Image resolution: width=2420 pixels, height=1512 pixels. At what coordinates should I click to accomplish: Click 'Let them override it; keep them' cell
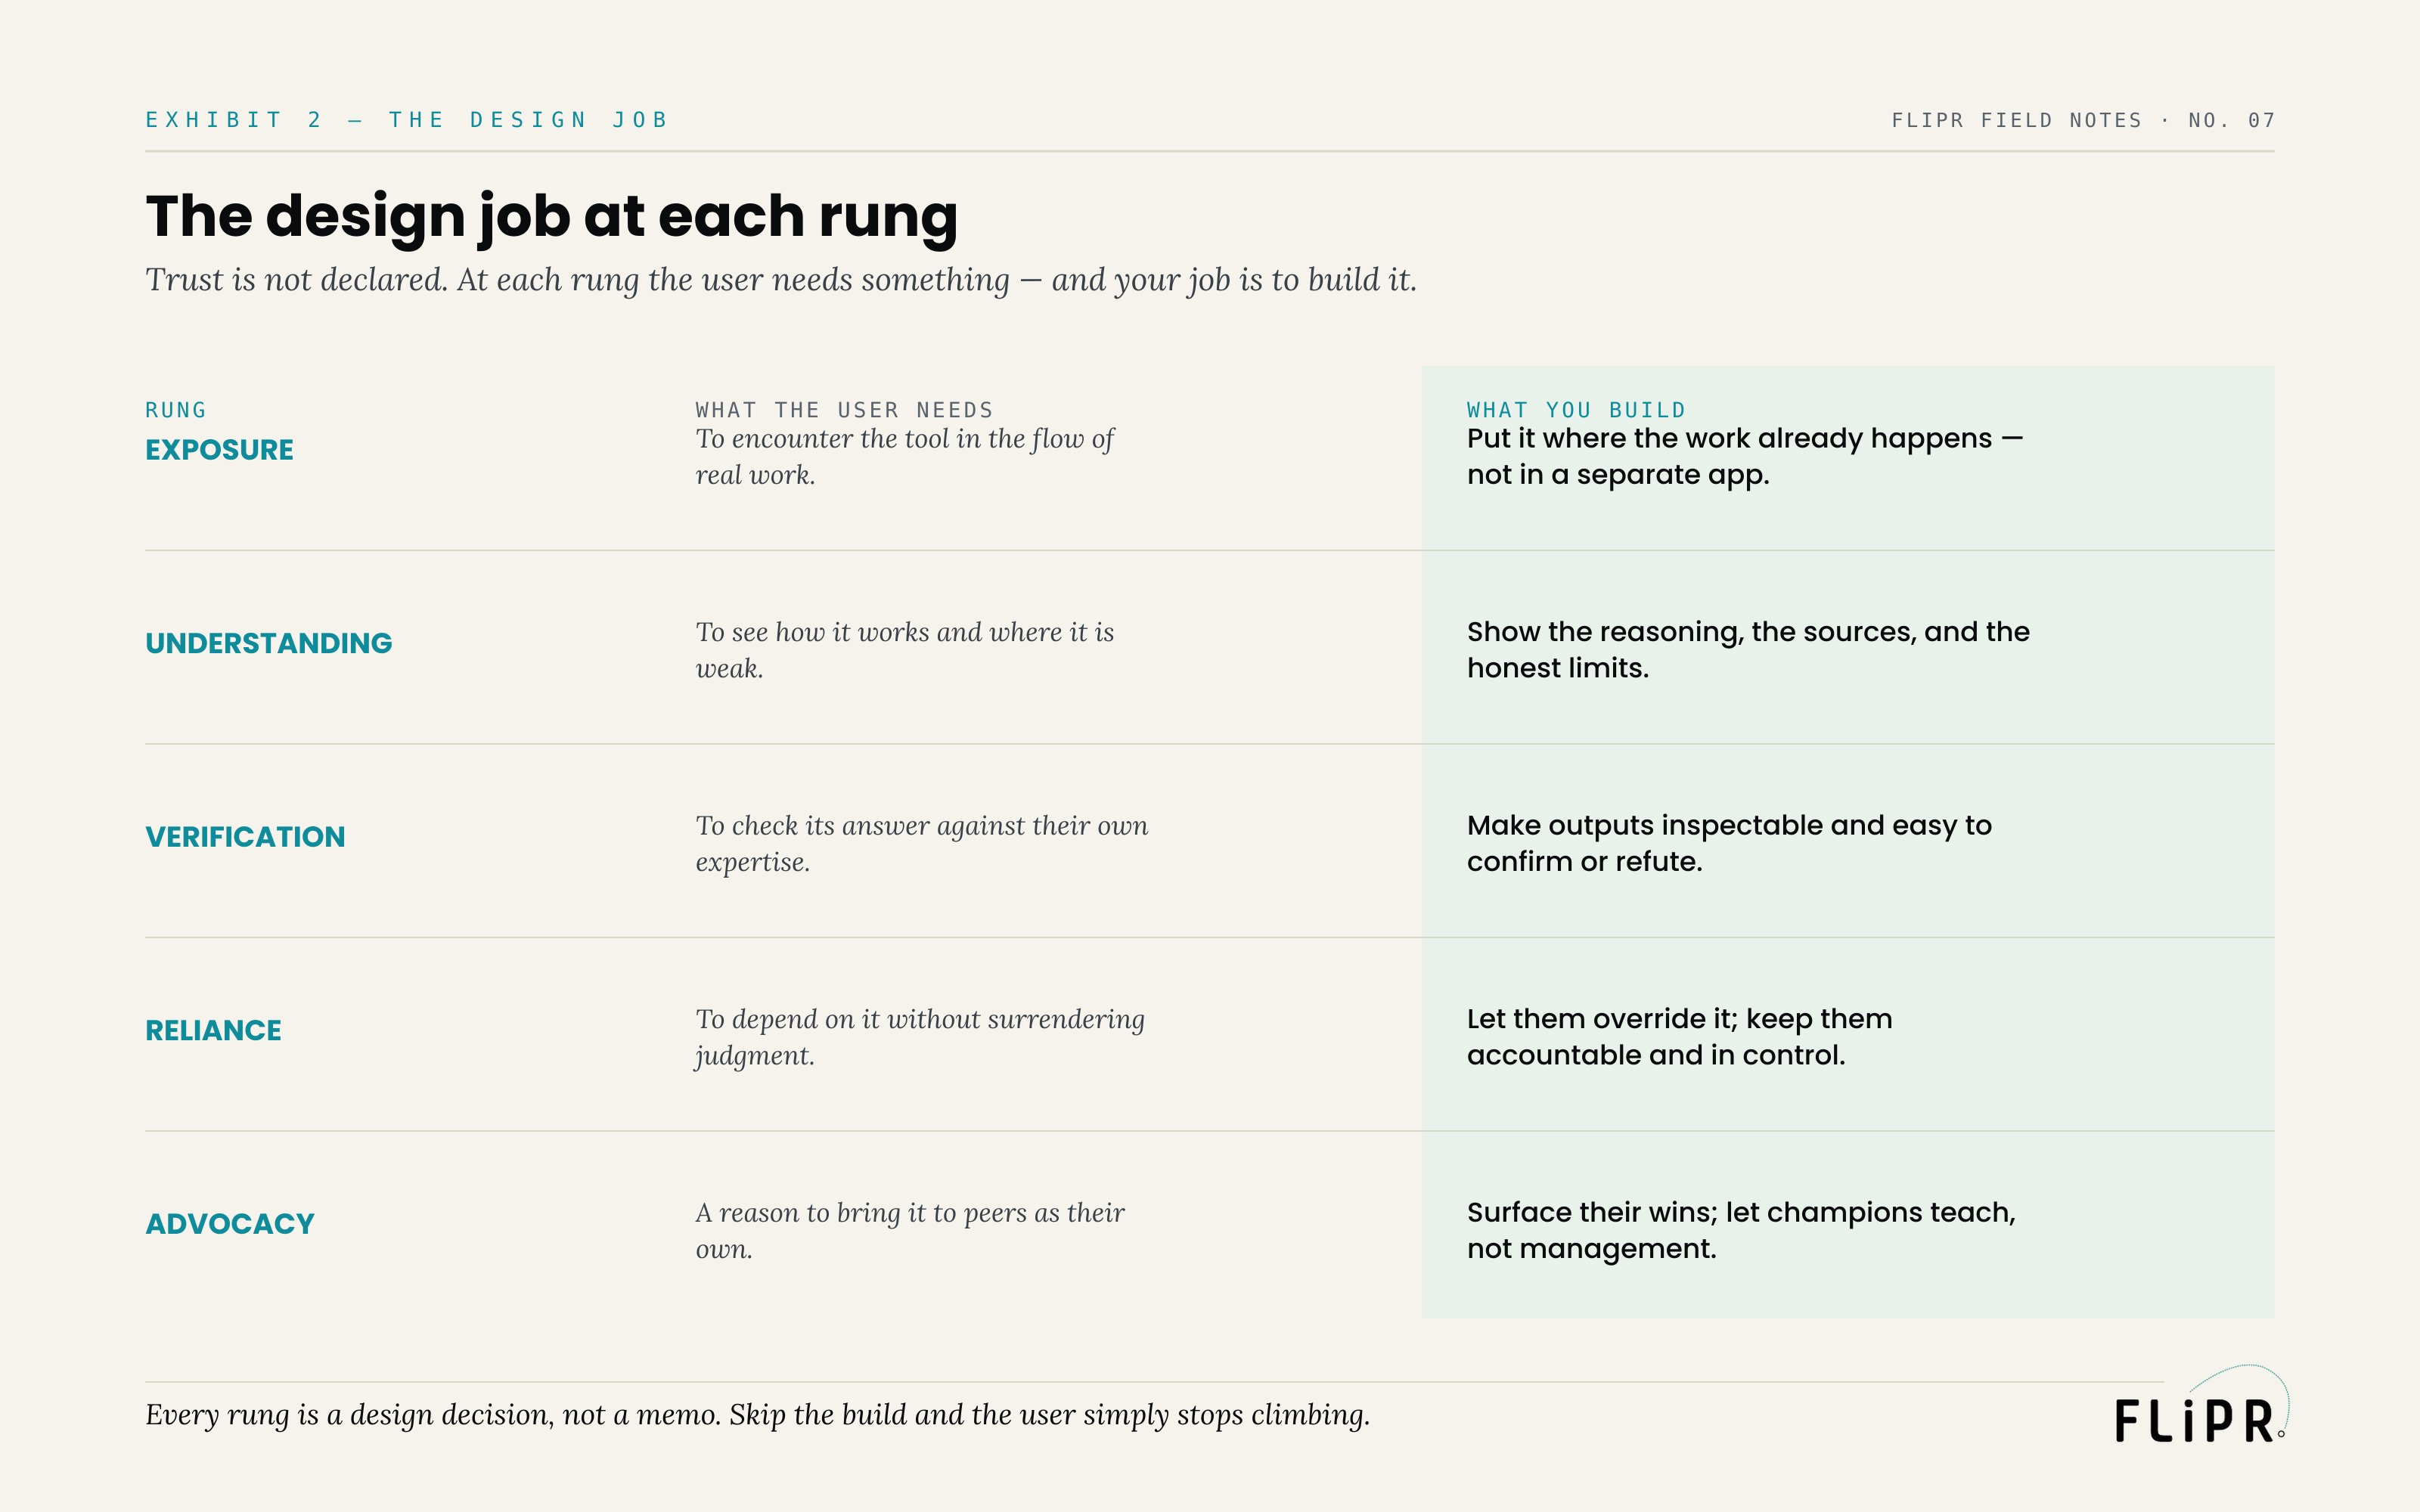pyautogui.click(x=1679, y=1037)
